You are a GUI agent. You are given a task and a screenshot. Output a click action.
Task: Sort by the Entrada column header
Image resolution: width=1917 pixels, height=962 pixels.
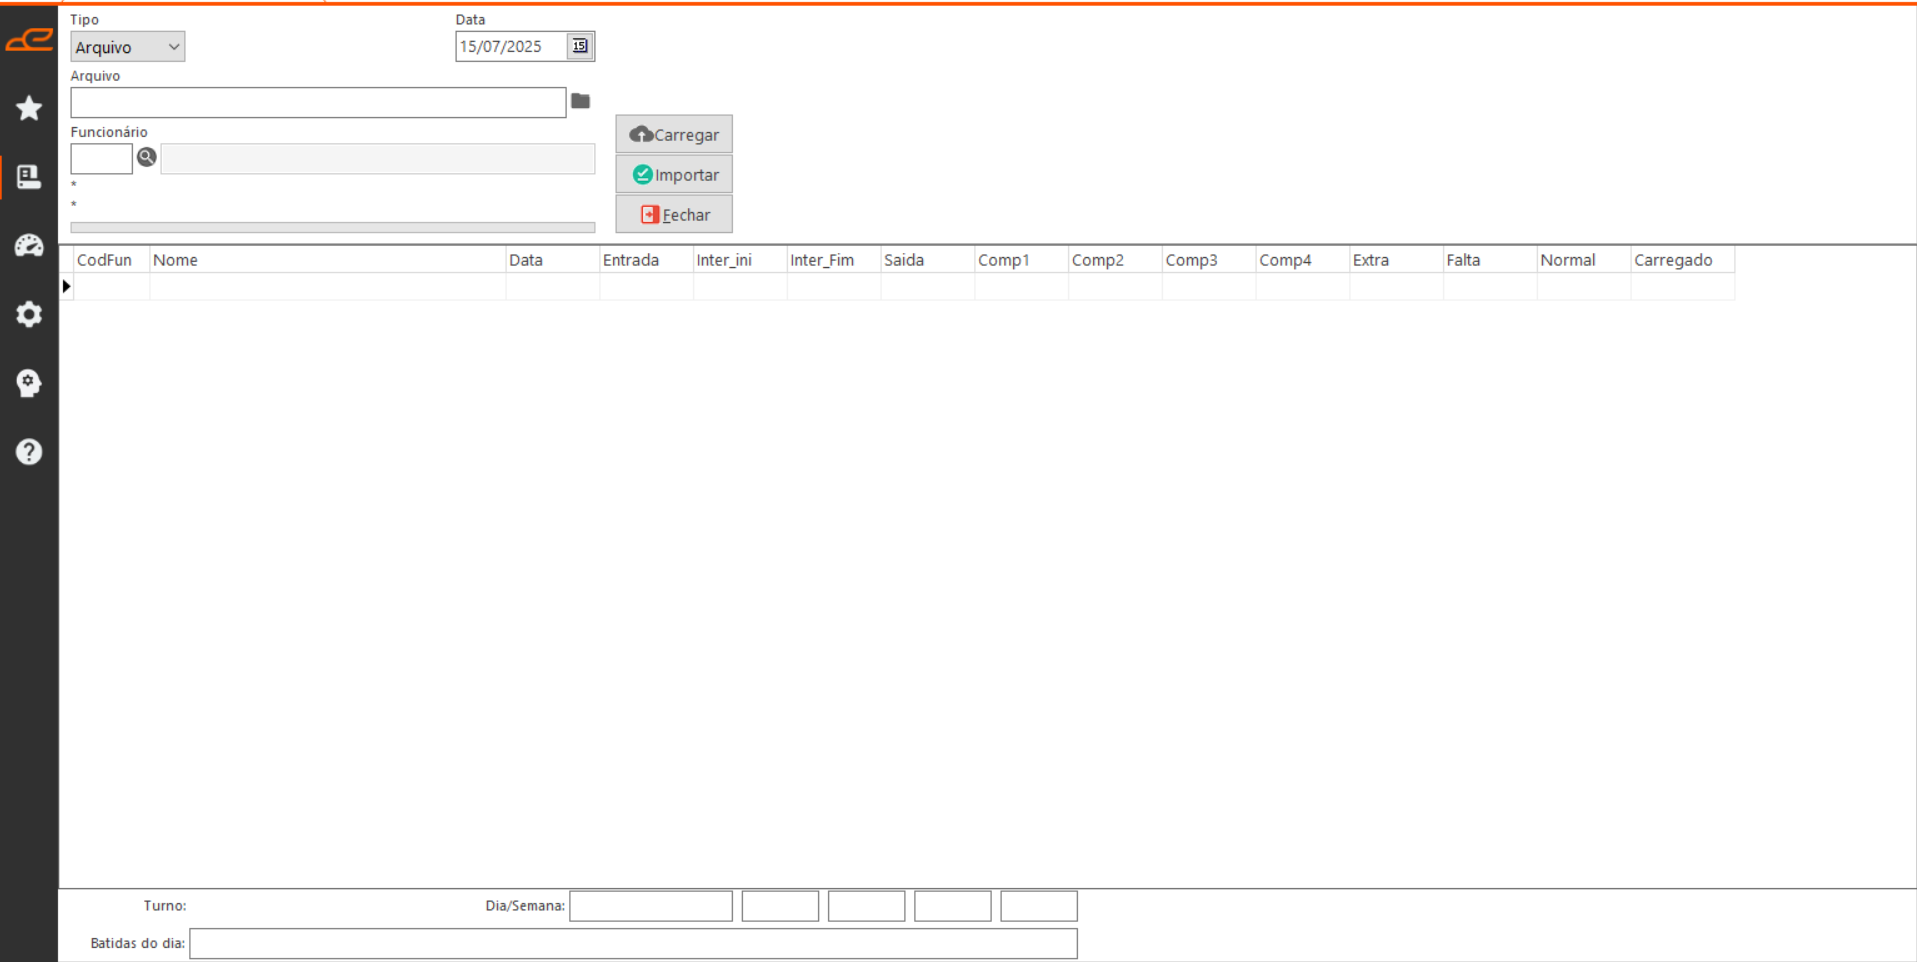645,260
